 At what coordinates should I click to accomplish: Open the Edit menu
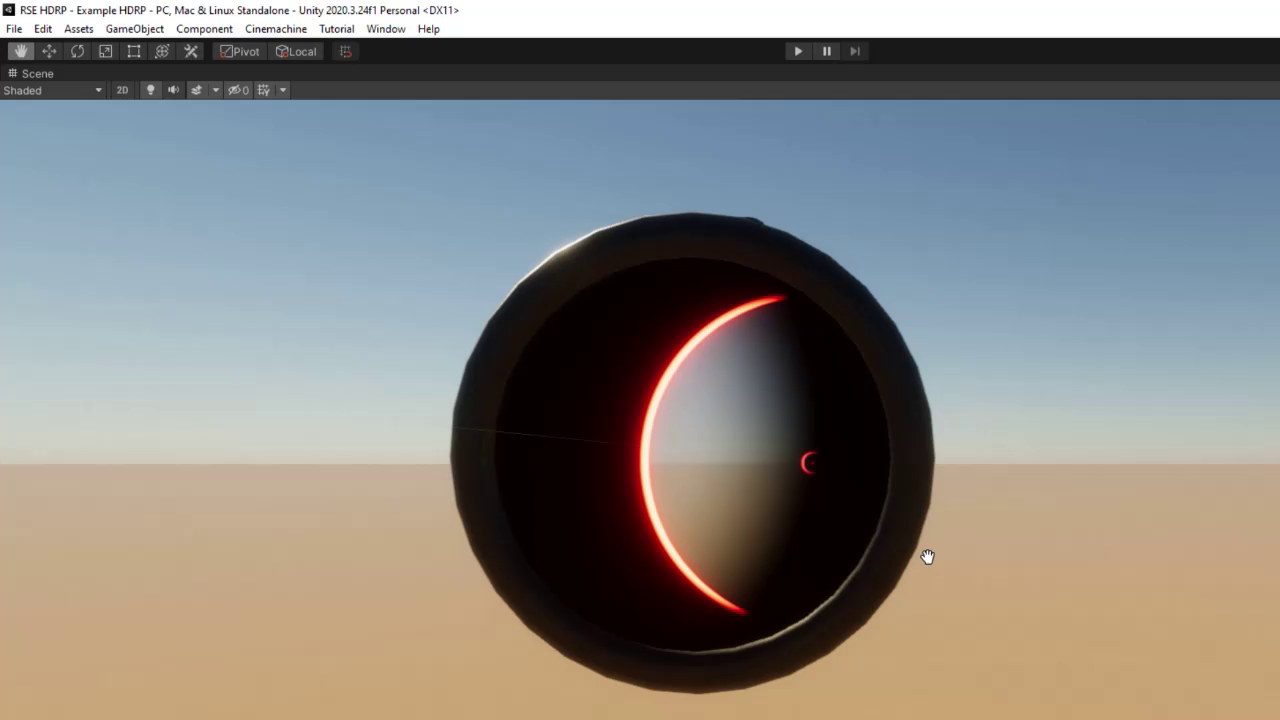point(43,29)
